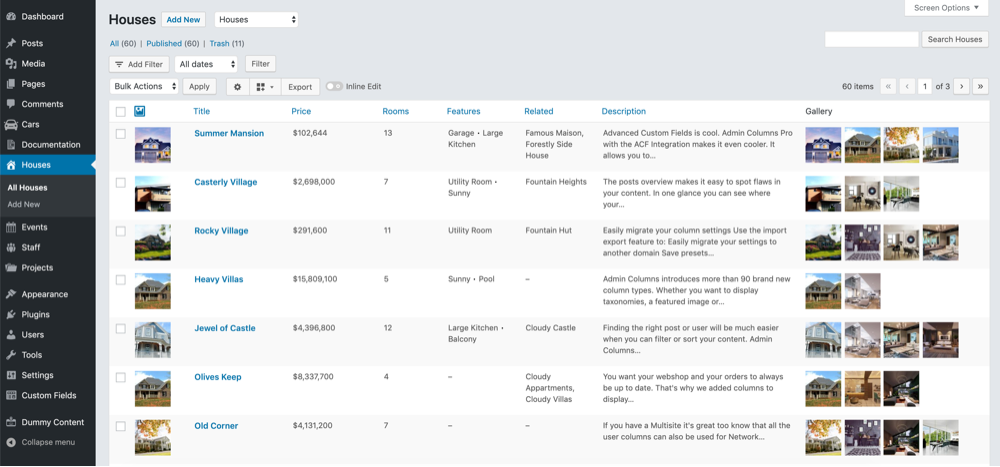
Task: Toggle the Inline Edit switch
Action: [x=334, y=87]
